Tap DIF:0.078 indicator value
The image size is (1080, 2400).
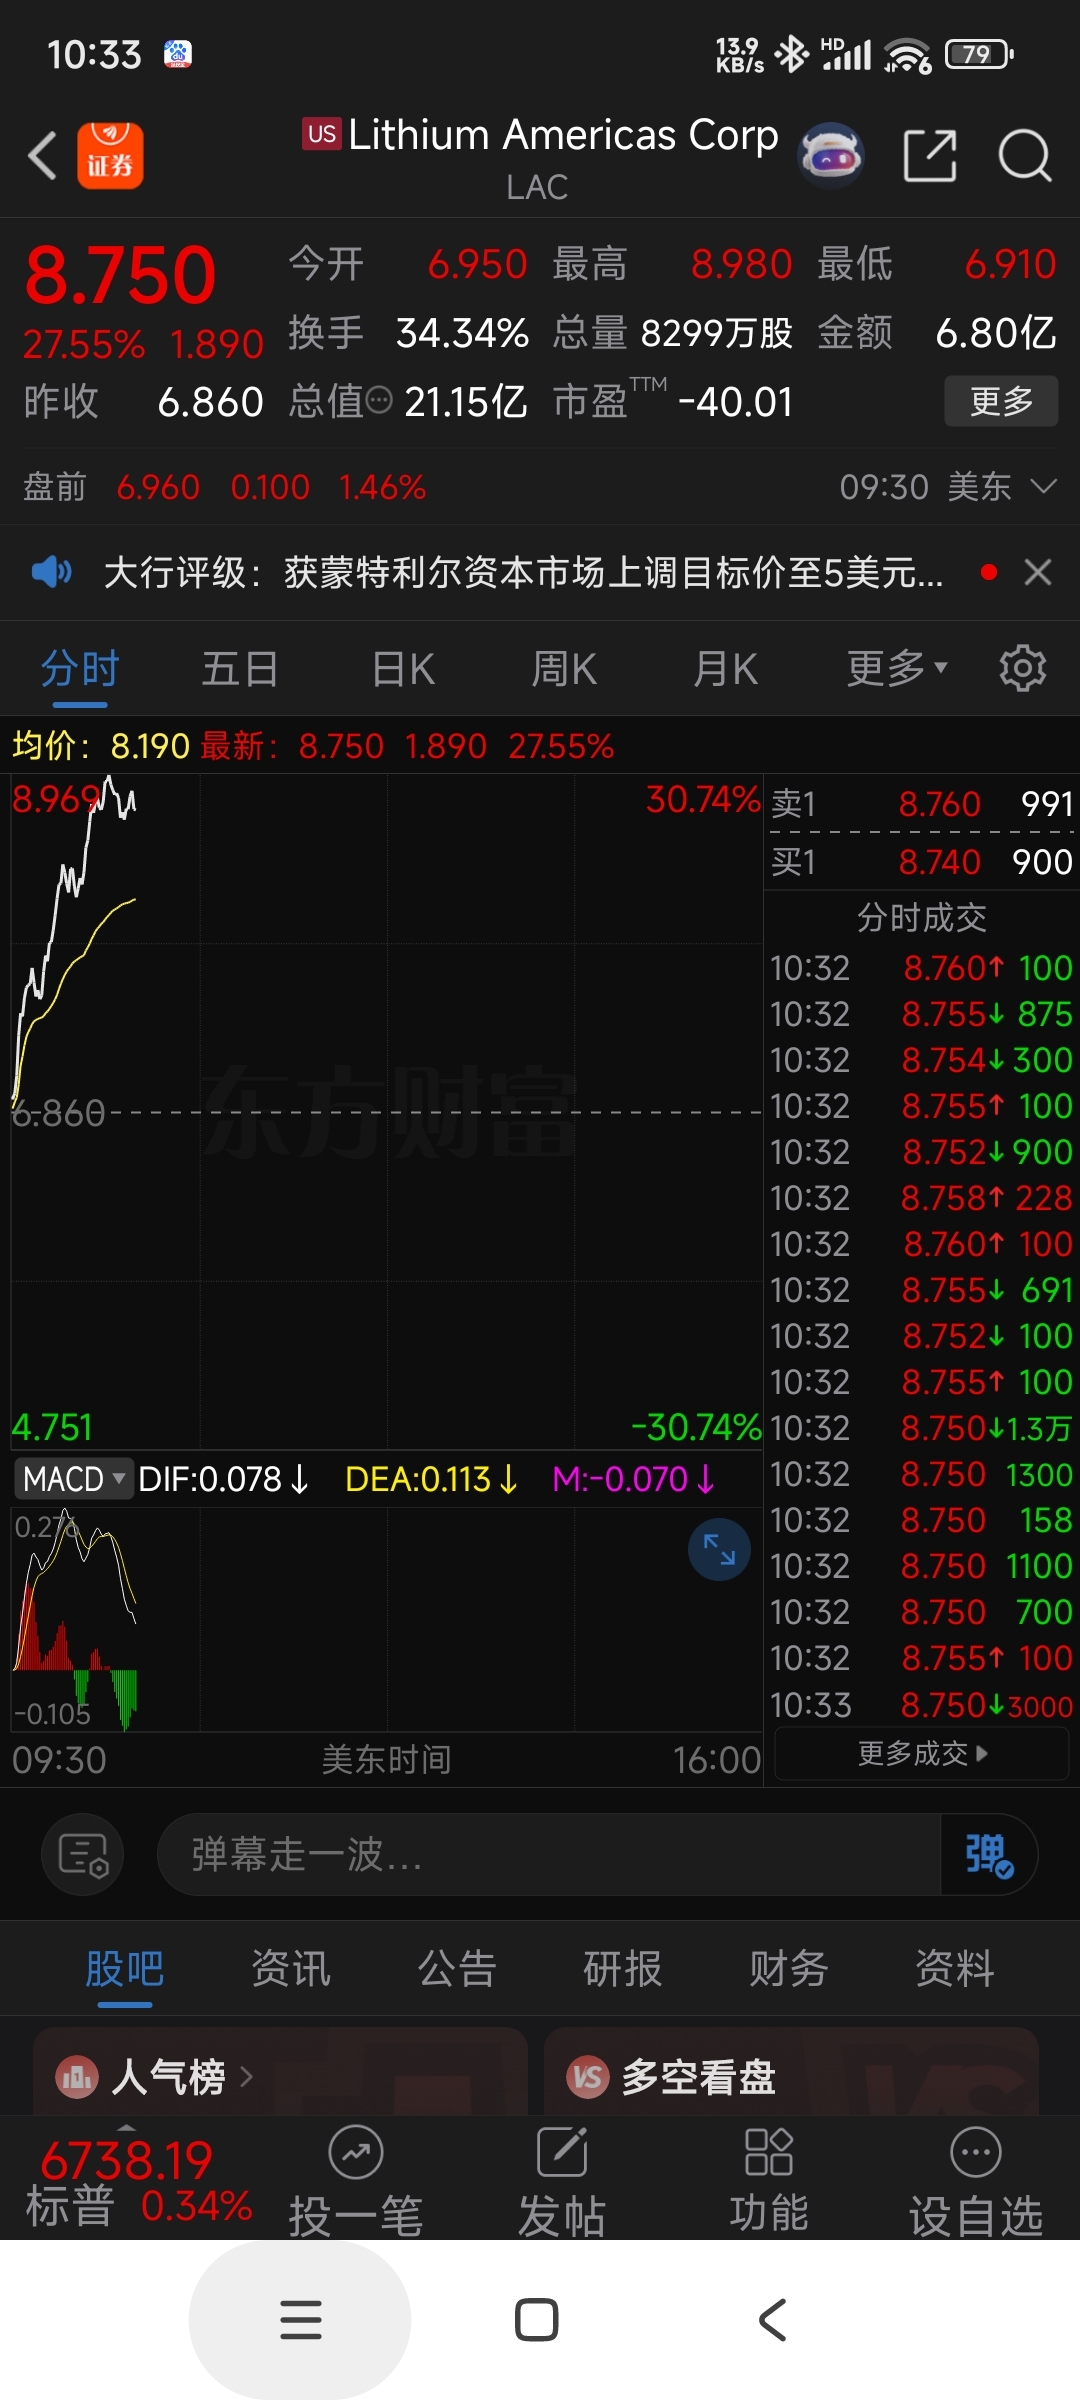pos(223,1478)
